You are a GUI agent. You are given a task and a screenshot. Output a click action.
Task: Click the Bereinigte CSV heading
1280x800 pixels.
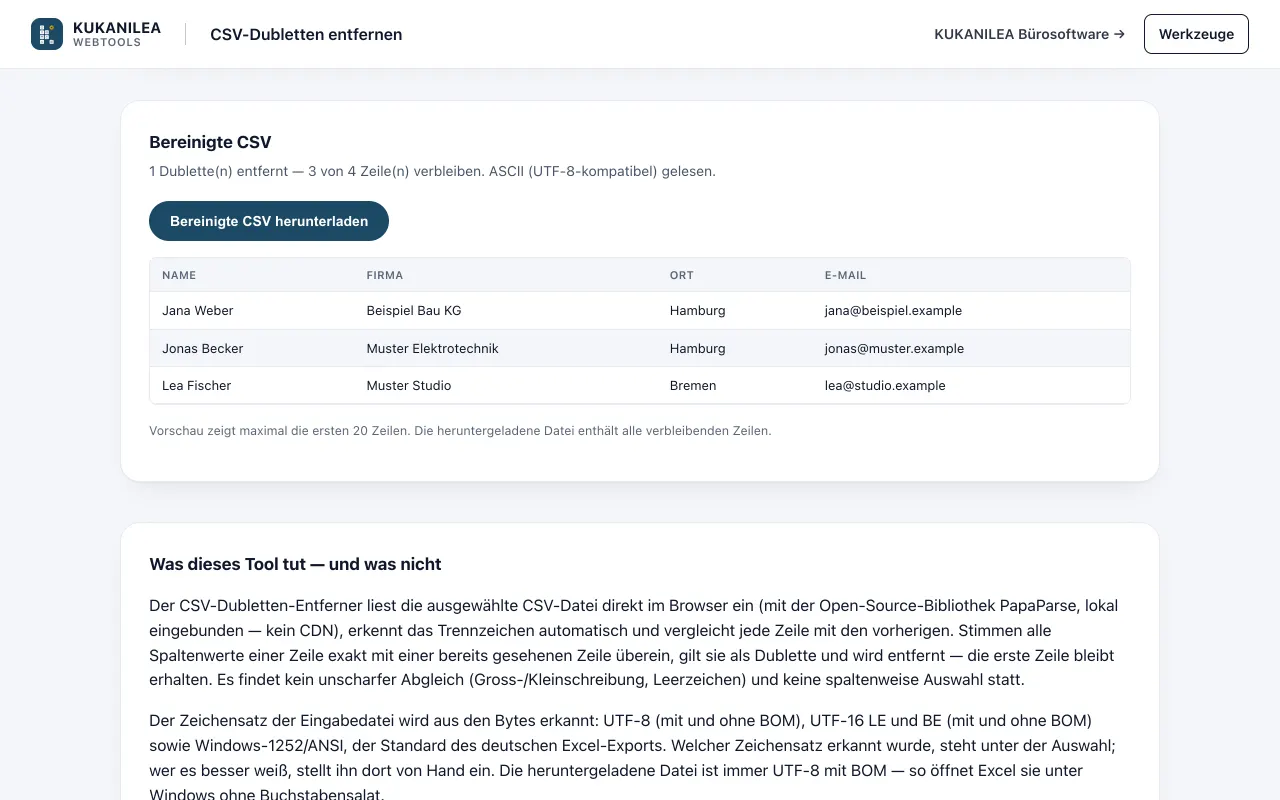[210, 142]
